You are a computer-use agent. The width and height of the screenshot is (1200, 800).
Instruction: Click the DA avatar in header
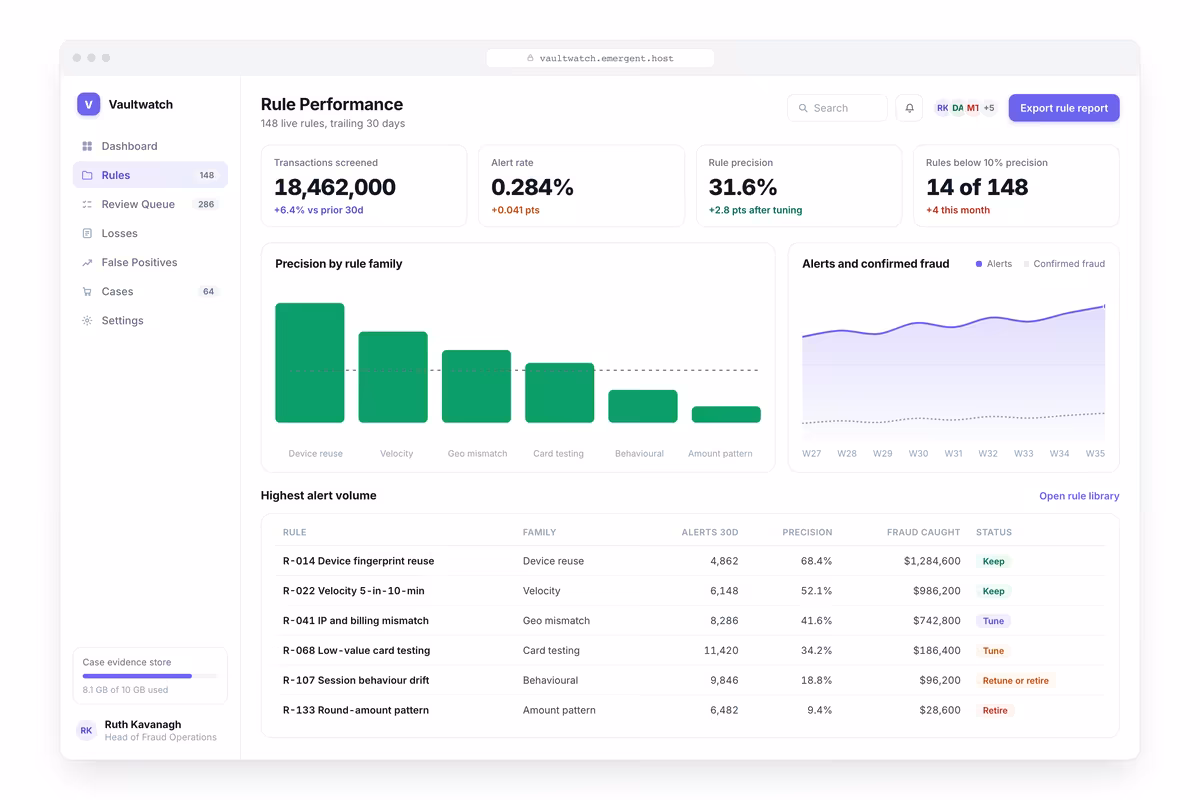958,108
